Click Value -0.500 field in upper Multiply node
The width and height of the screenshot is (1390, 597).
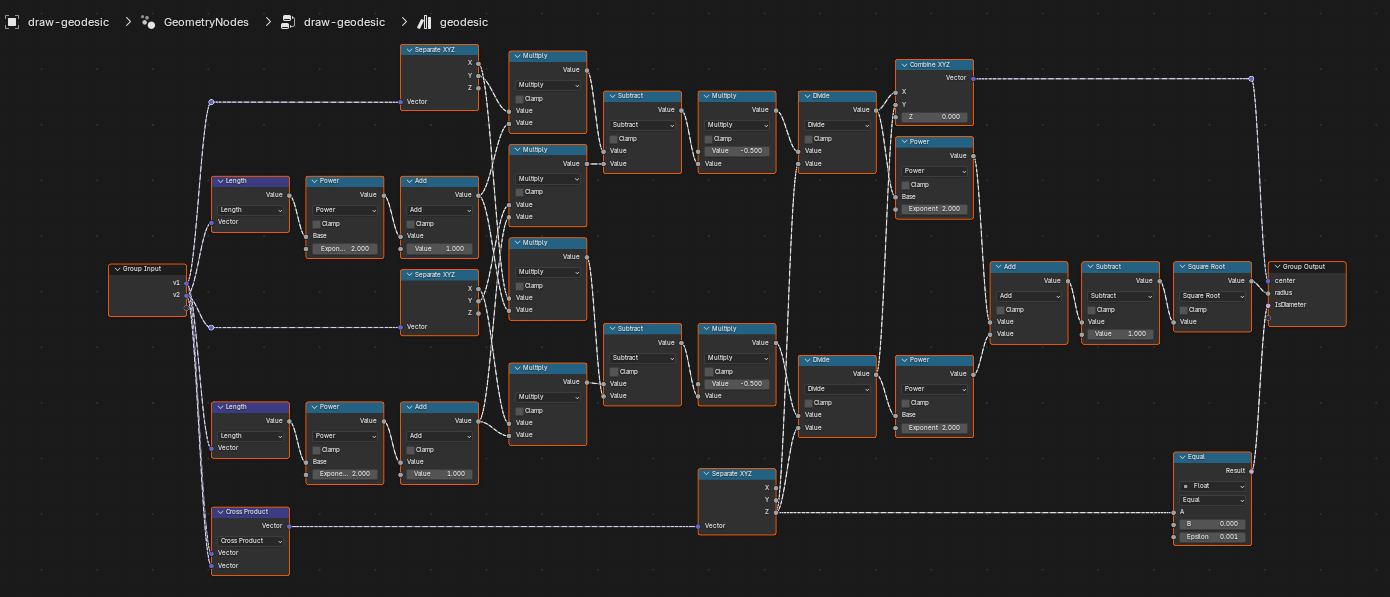737,150
